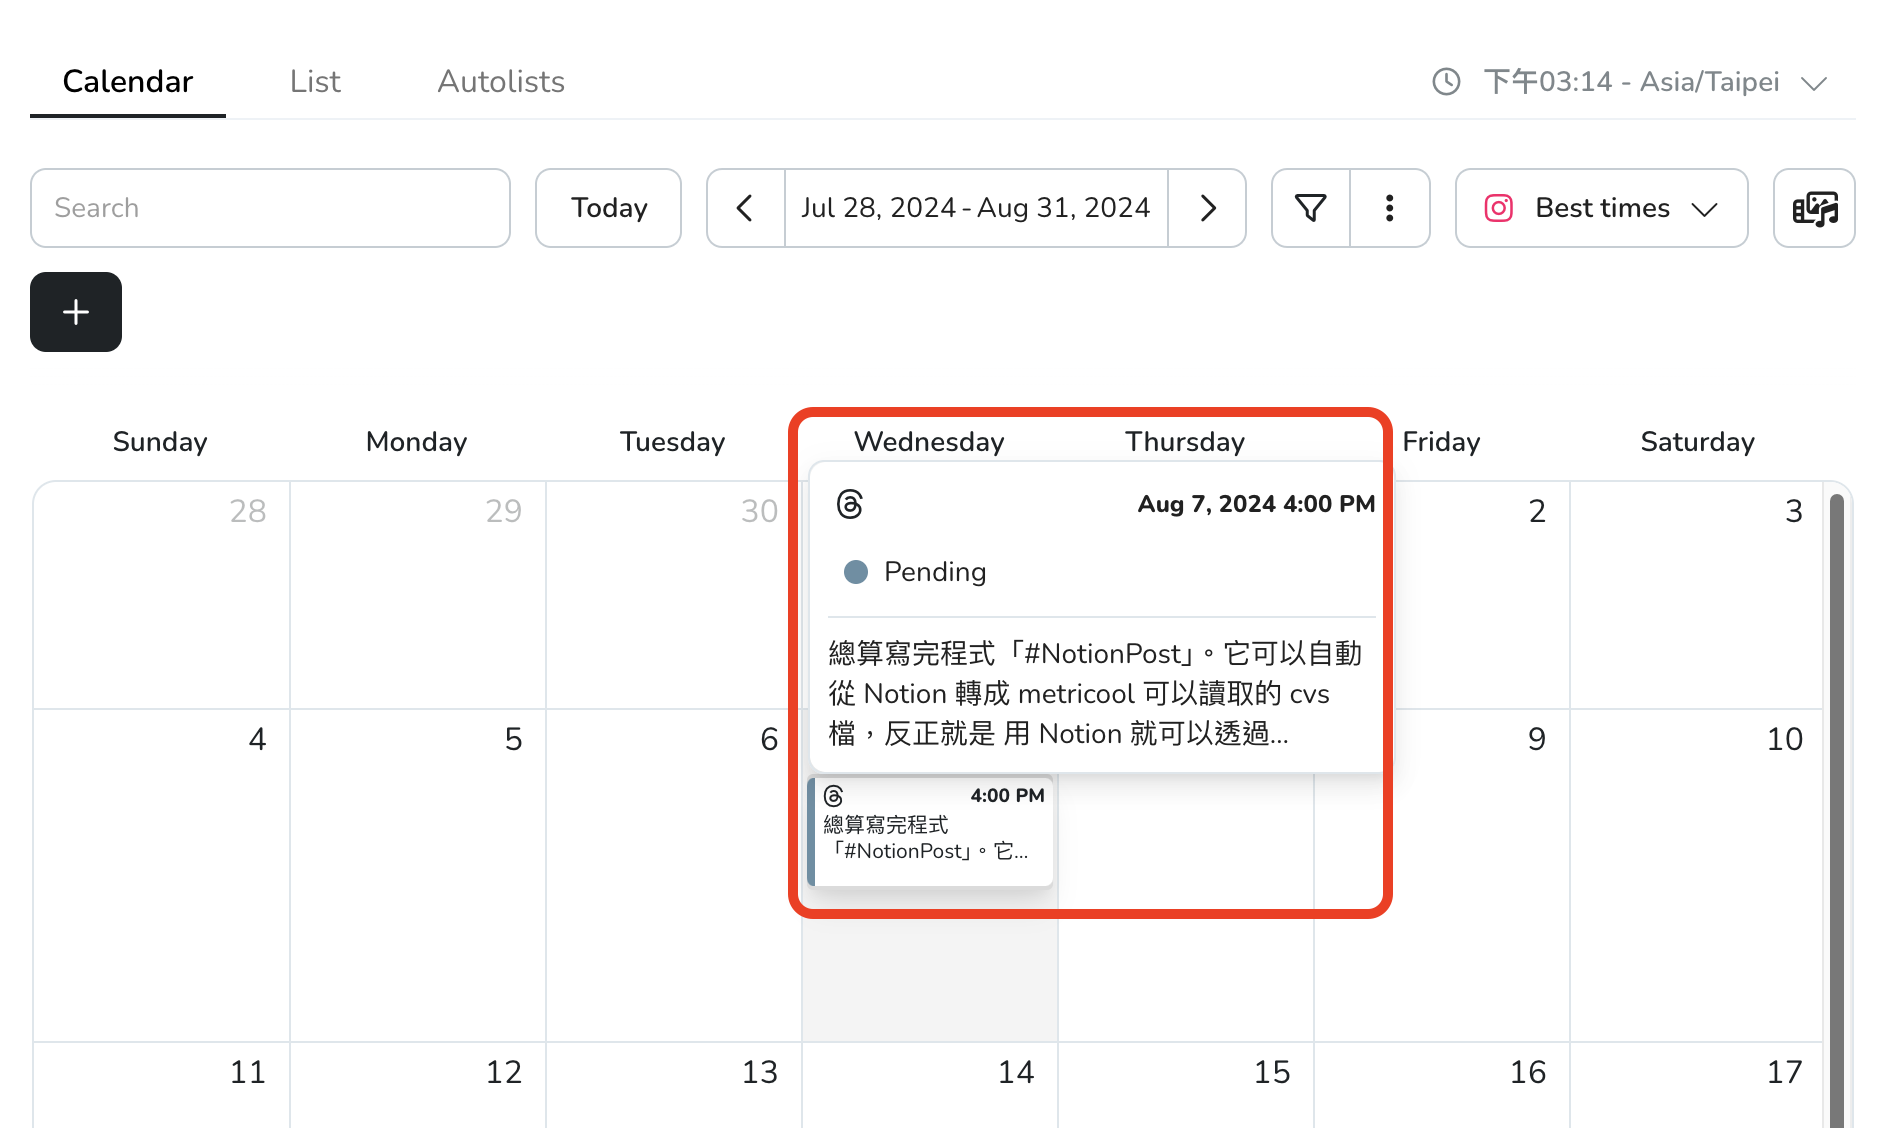Expand the Best times dropdown

(x=1601, y=208)
